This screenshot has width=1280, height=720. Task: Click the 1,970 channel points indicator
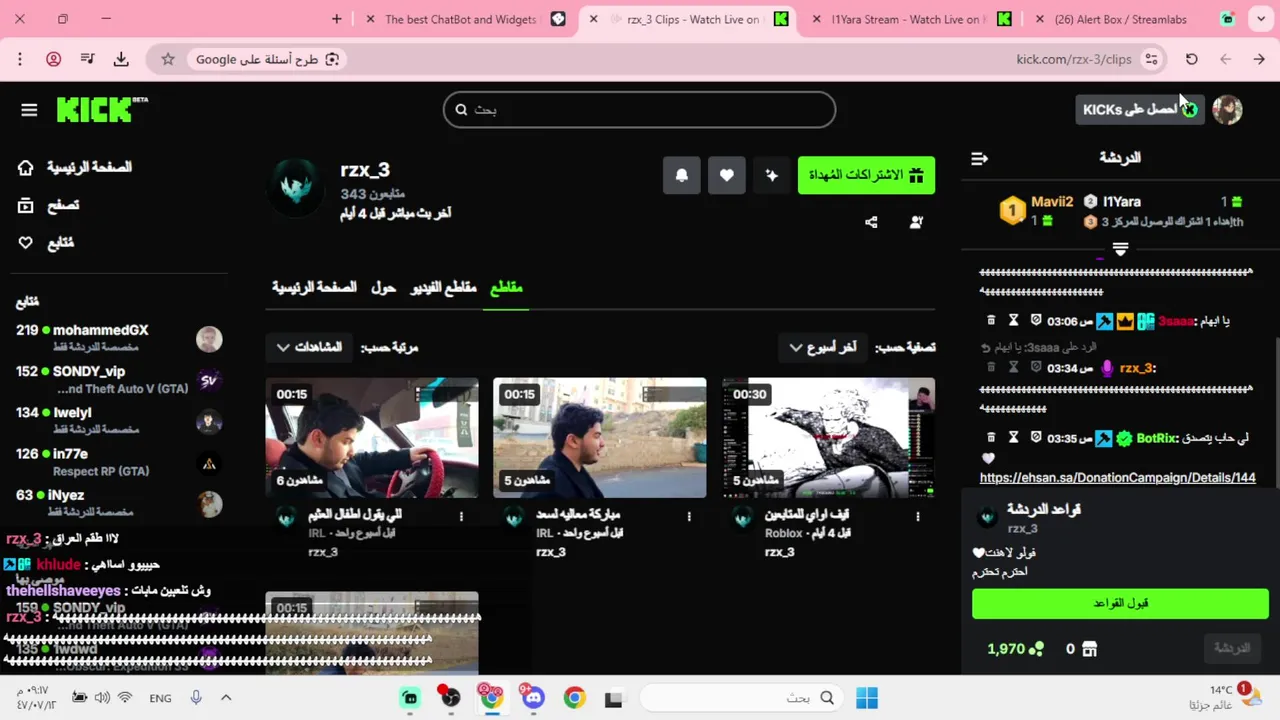1015,649
